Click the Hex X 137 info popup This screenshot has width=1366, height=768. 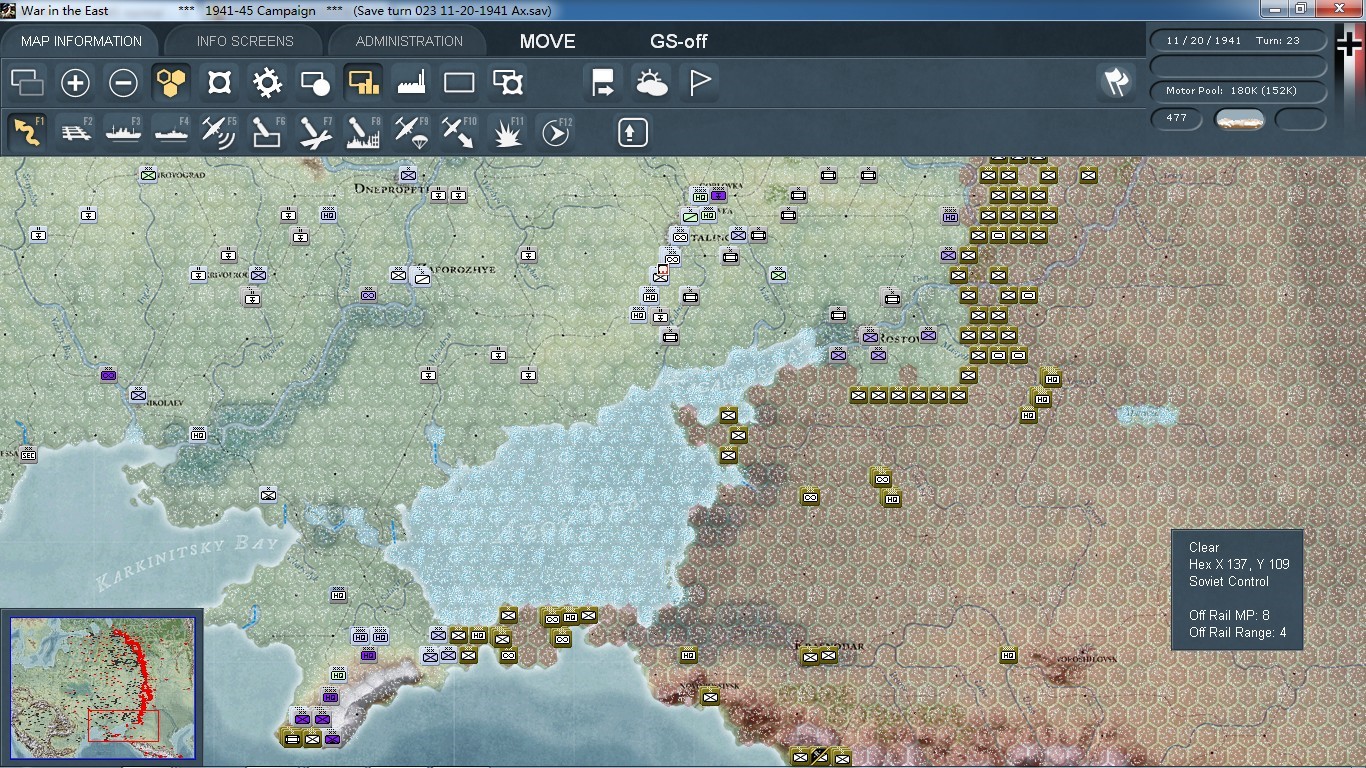tap(1237, 590)
